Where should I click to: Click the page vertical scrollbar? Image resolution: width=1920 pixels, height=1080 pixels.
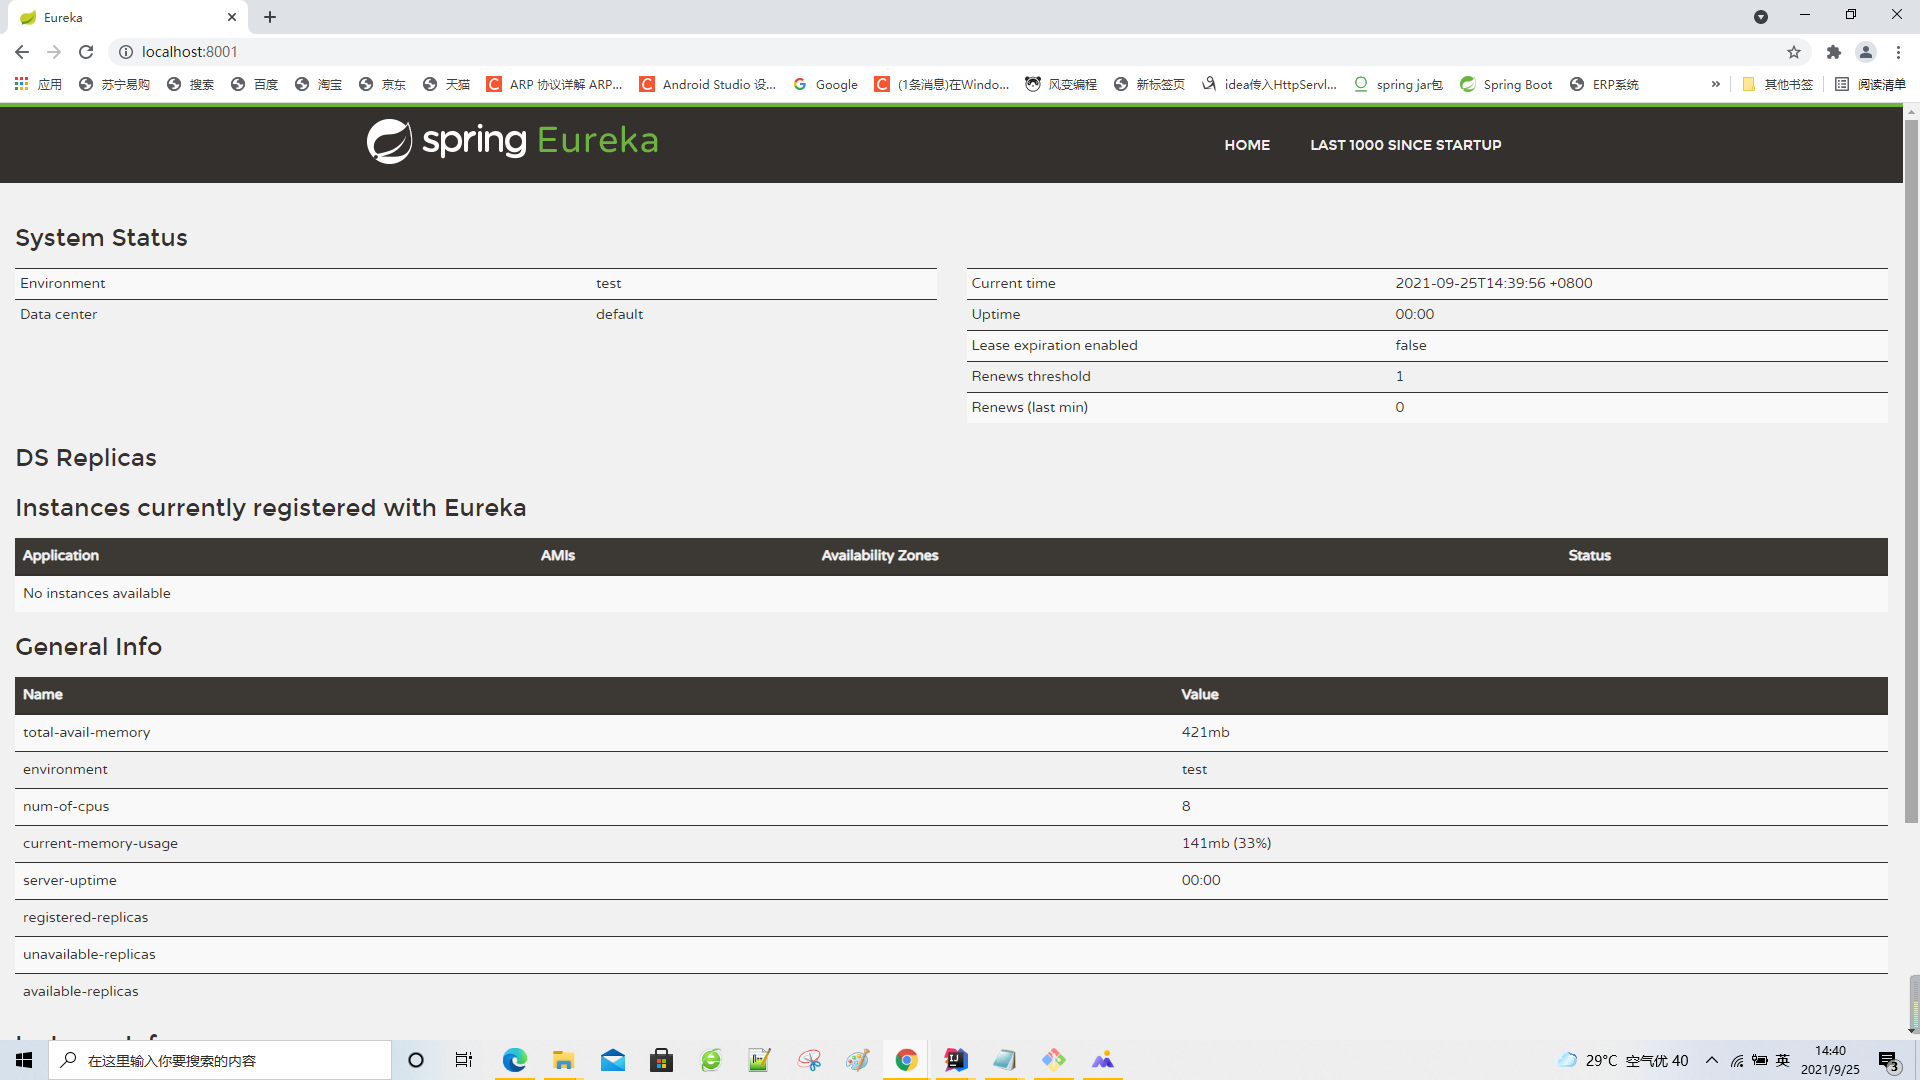tap(1911, 470)
